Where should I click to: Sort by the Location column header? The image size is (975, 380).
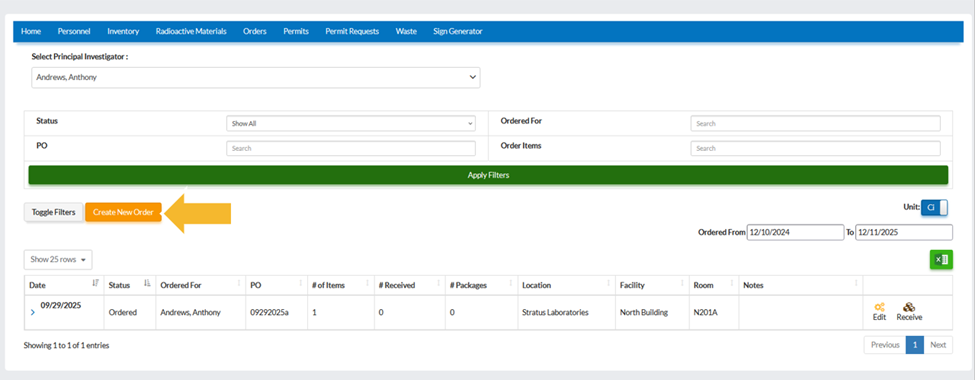point(566,285)
